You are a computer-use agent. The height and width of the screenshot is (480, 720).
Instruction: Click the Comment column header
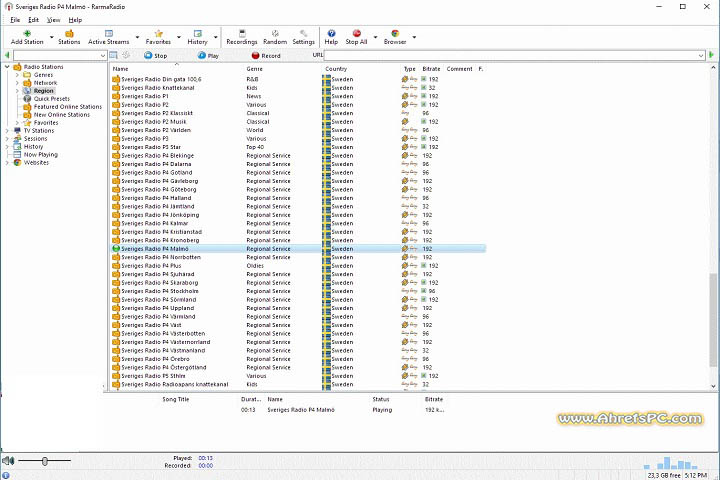click(x=459, y=69)
